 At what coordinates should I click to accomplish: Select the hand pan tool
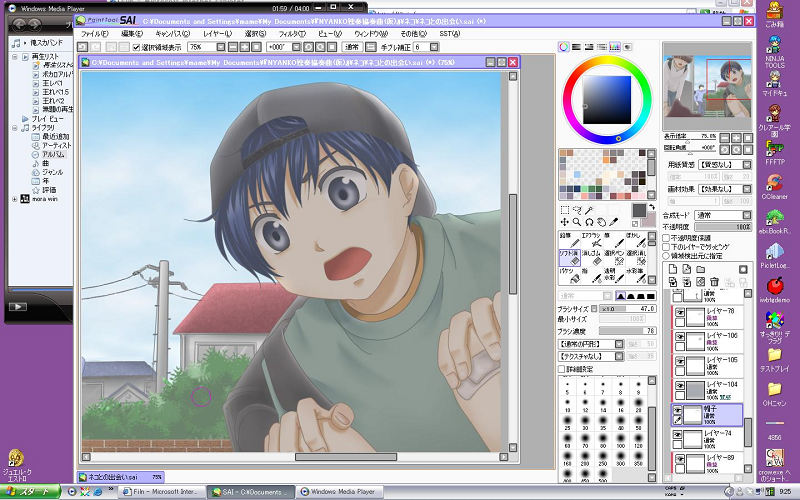point(602,222)
